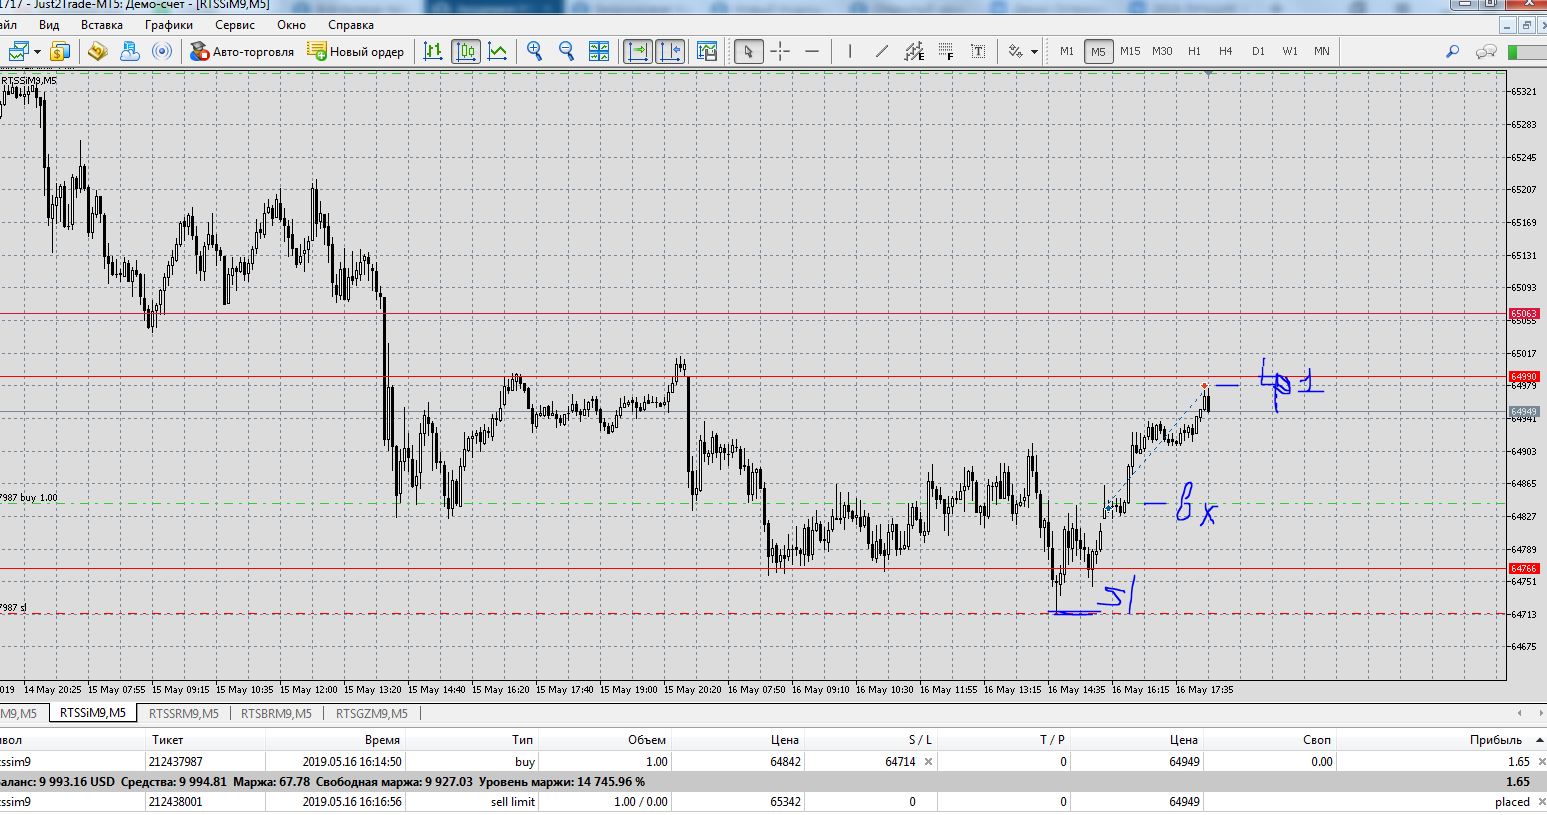1547x815 pixels.
Task: Expand the new chart dropdown arrow
Action: coord(38,51)
